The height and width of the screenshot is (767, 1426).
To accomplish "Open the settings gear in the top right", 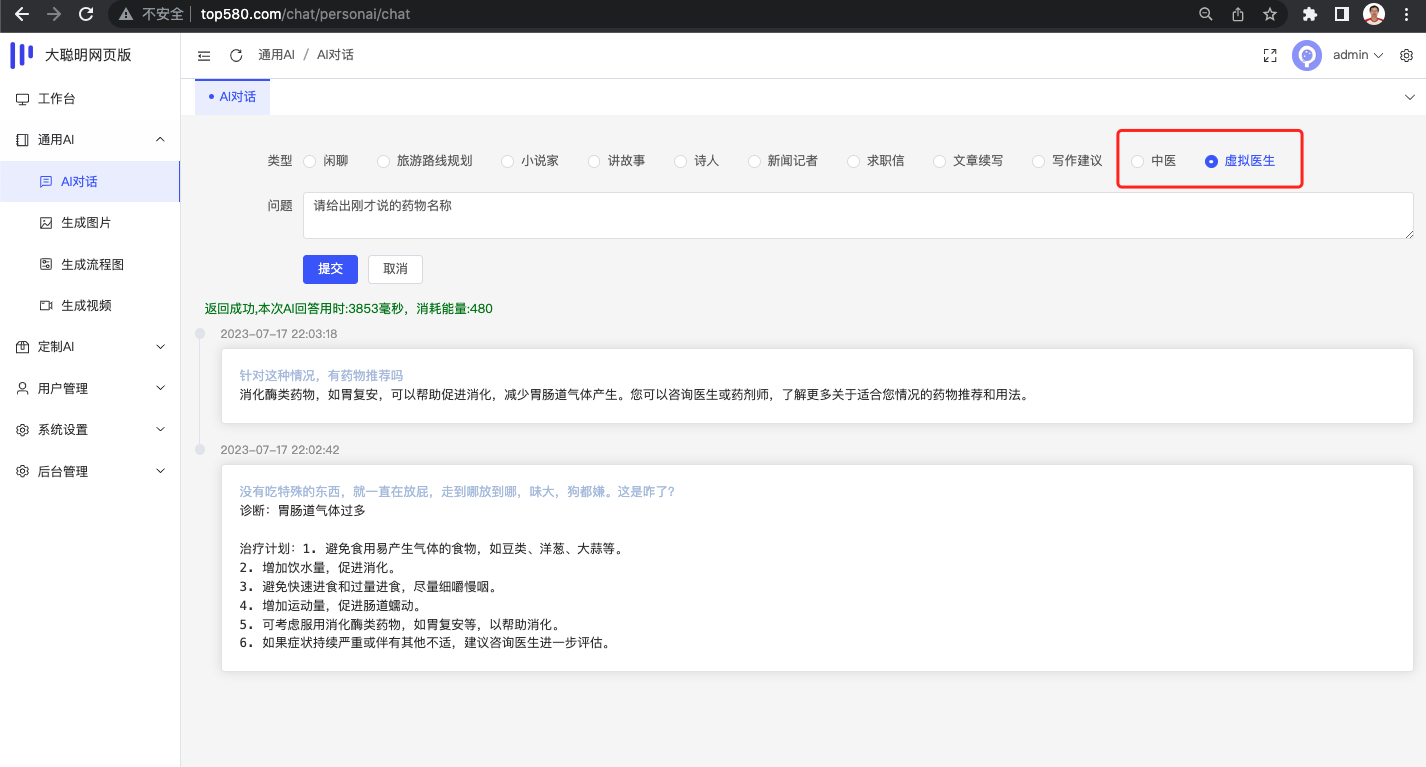I will coord(1406,56).
